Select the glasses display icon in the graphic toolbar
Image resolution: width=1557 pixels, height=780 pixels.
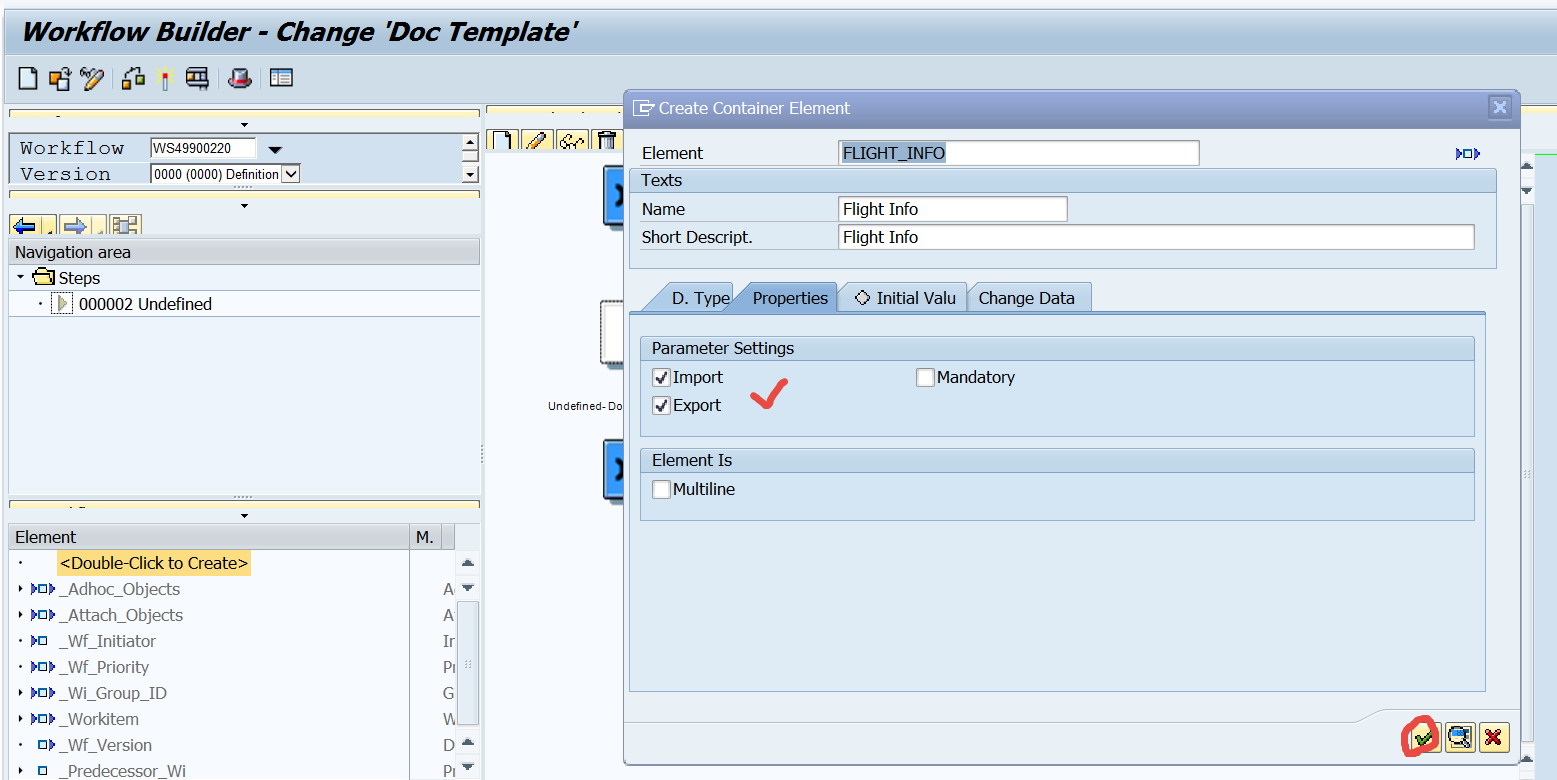(x=571, y=140)
